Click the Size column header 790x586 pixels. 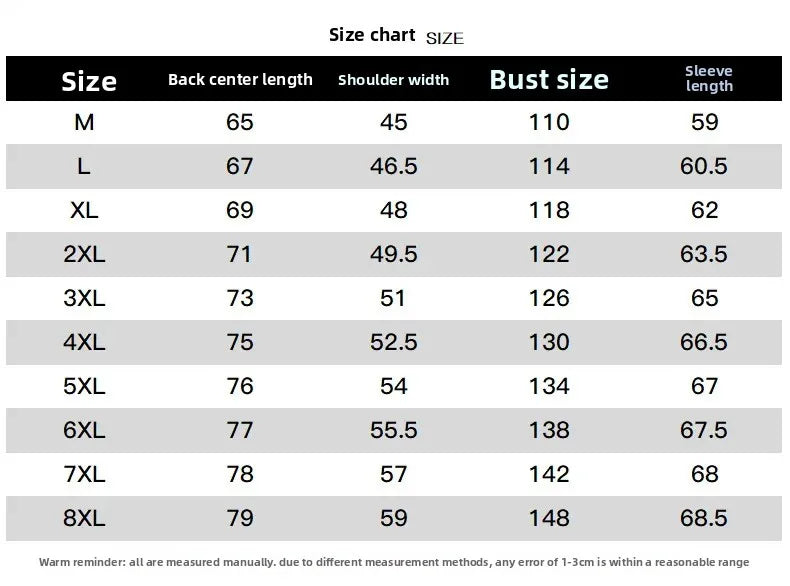tap(89, 81)
